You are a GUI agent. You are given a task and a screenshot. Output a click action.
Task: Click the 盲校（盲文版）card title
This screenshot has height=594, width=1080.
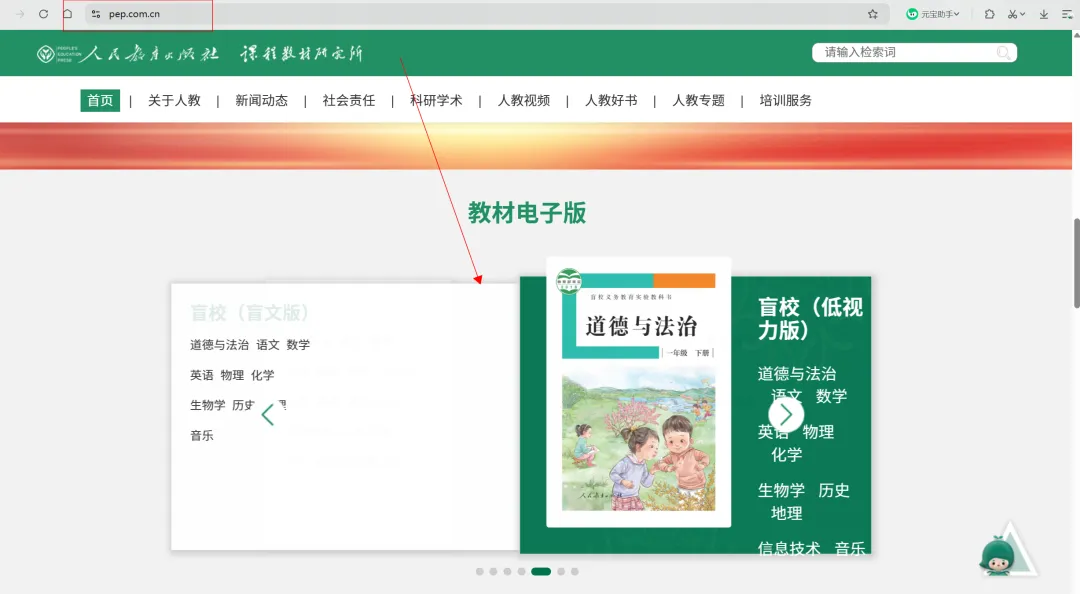pyautogui.click(x=249, y=313)
